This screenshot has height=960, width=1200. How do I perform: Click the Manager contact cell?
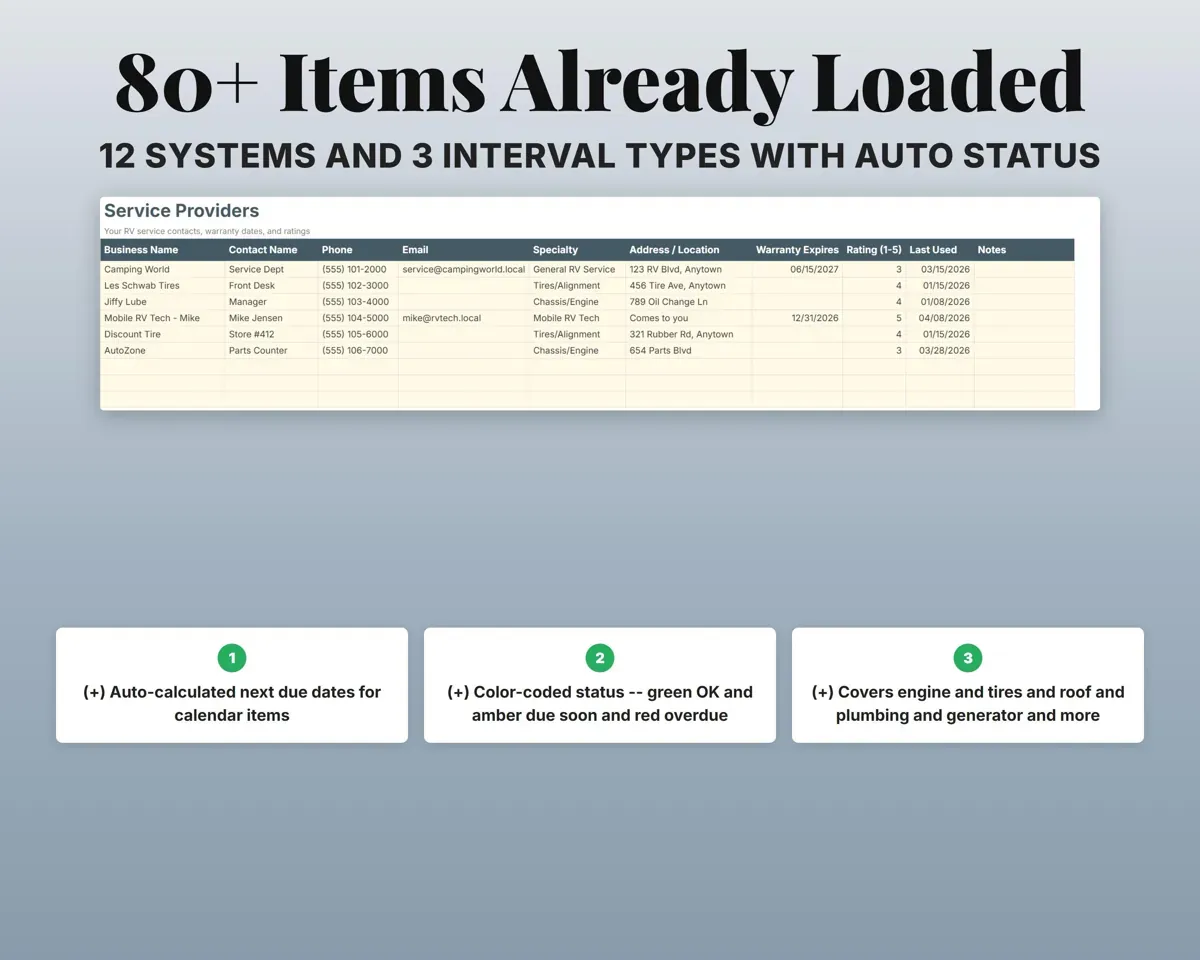[x=271, y=302]
